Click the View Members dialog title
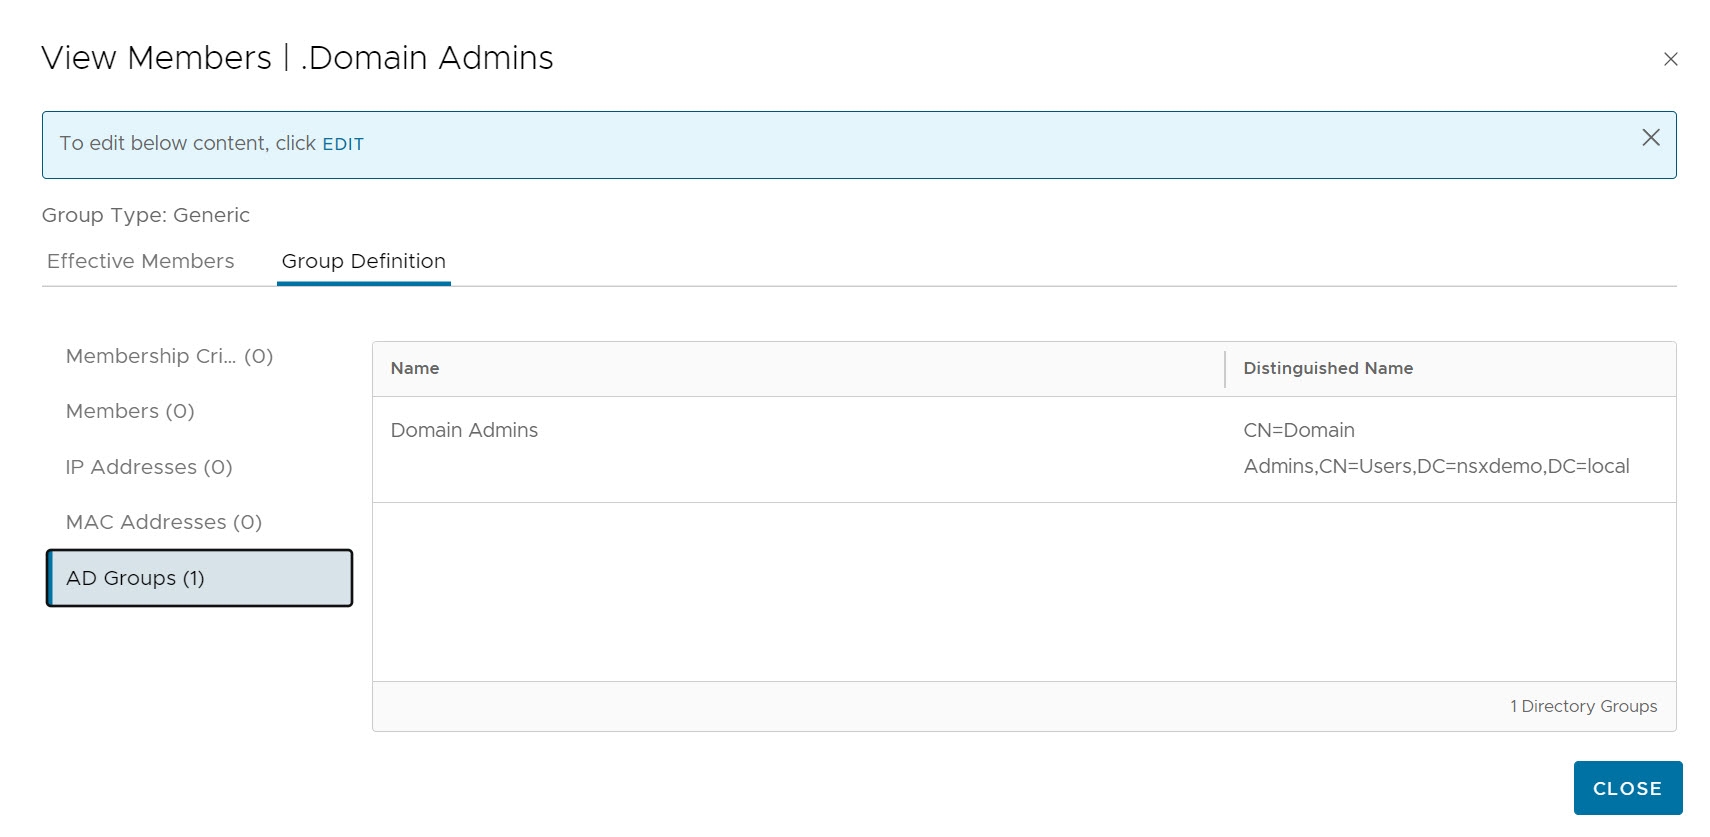This screenshot has height=837, width=1710. coord(297,58)
